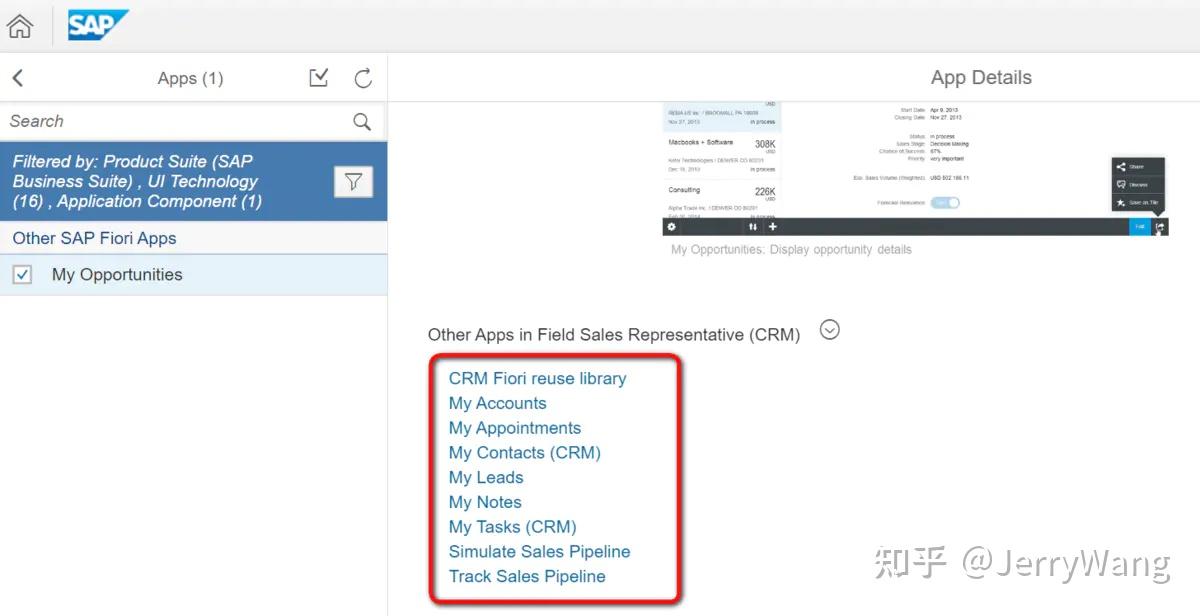
Task: Click the sort icon in the footer toolbar
Action: 752,227
